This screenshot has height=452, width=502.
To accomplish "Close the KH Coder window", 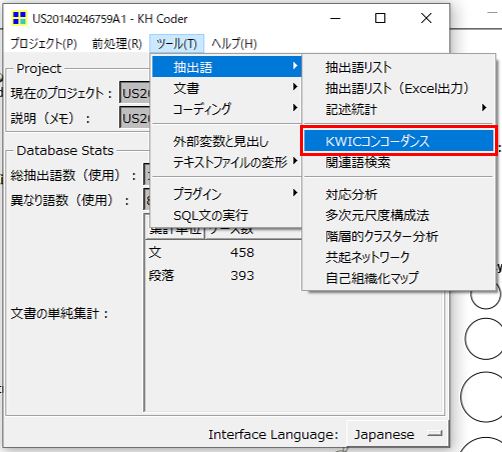I will (x=426, y=18).
